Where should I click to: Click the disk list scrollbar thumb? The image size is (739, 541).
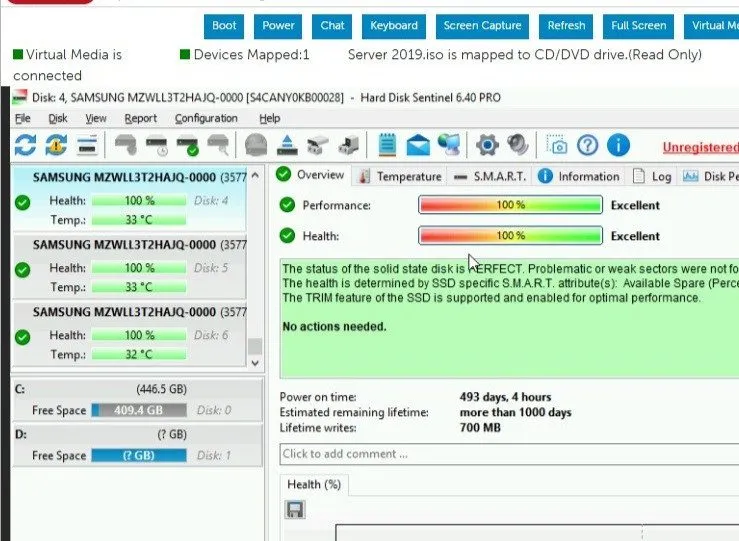click(255, 346)
